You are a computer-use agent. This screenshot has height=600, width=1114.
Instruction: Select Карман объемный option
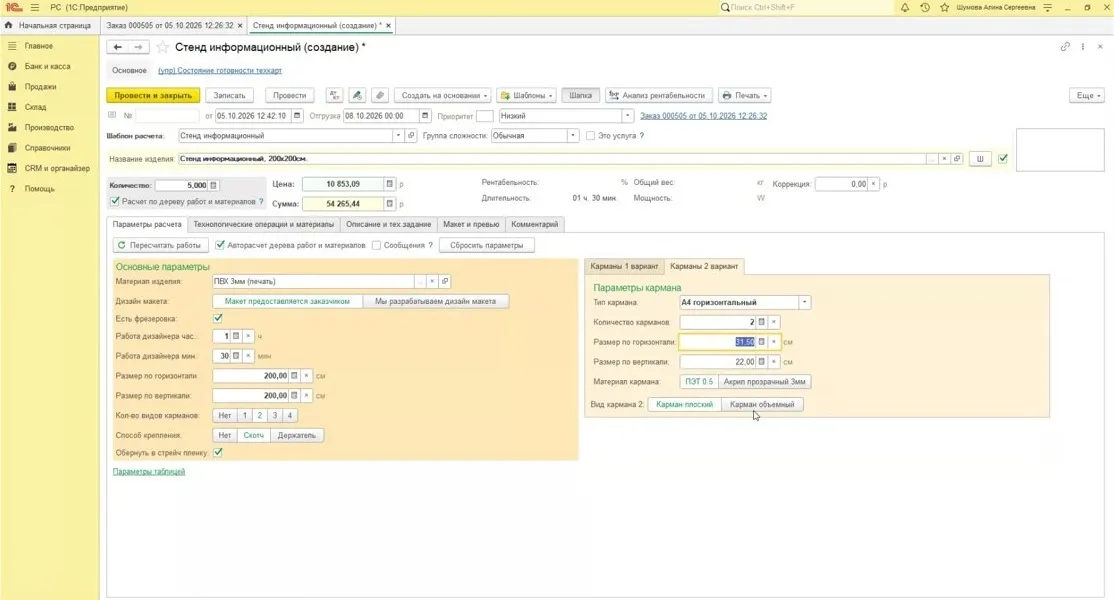pos(762,404)
